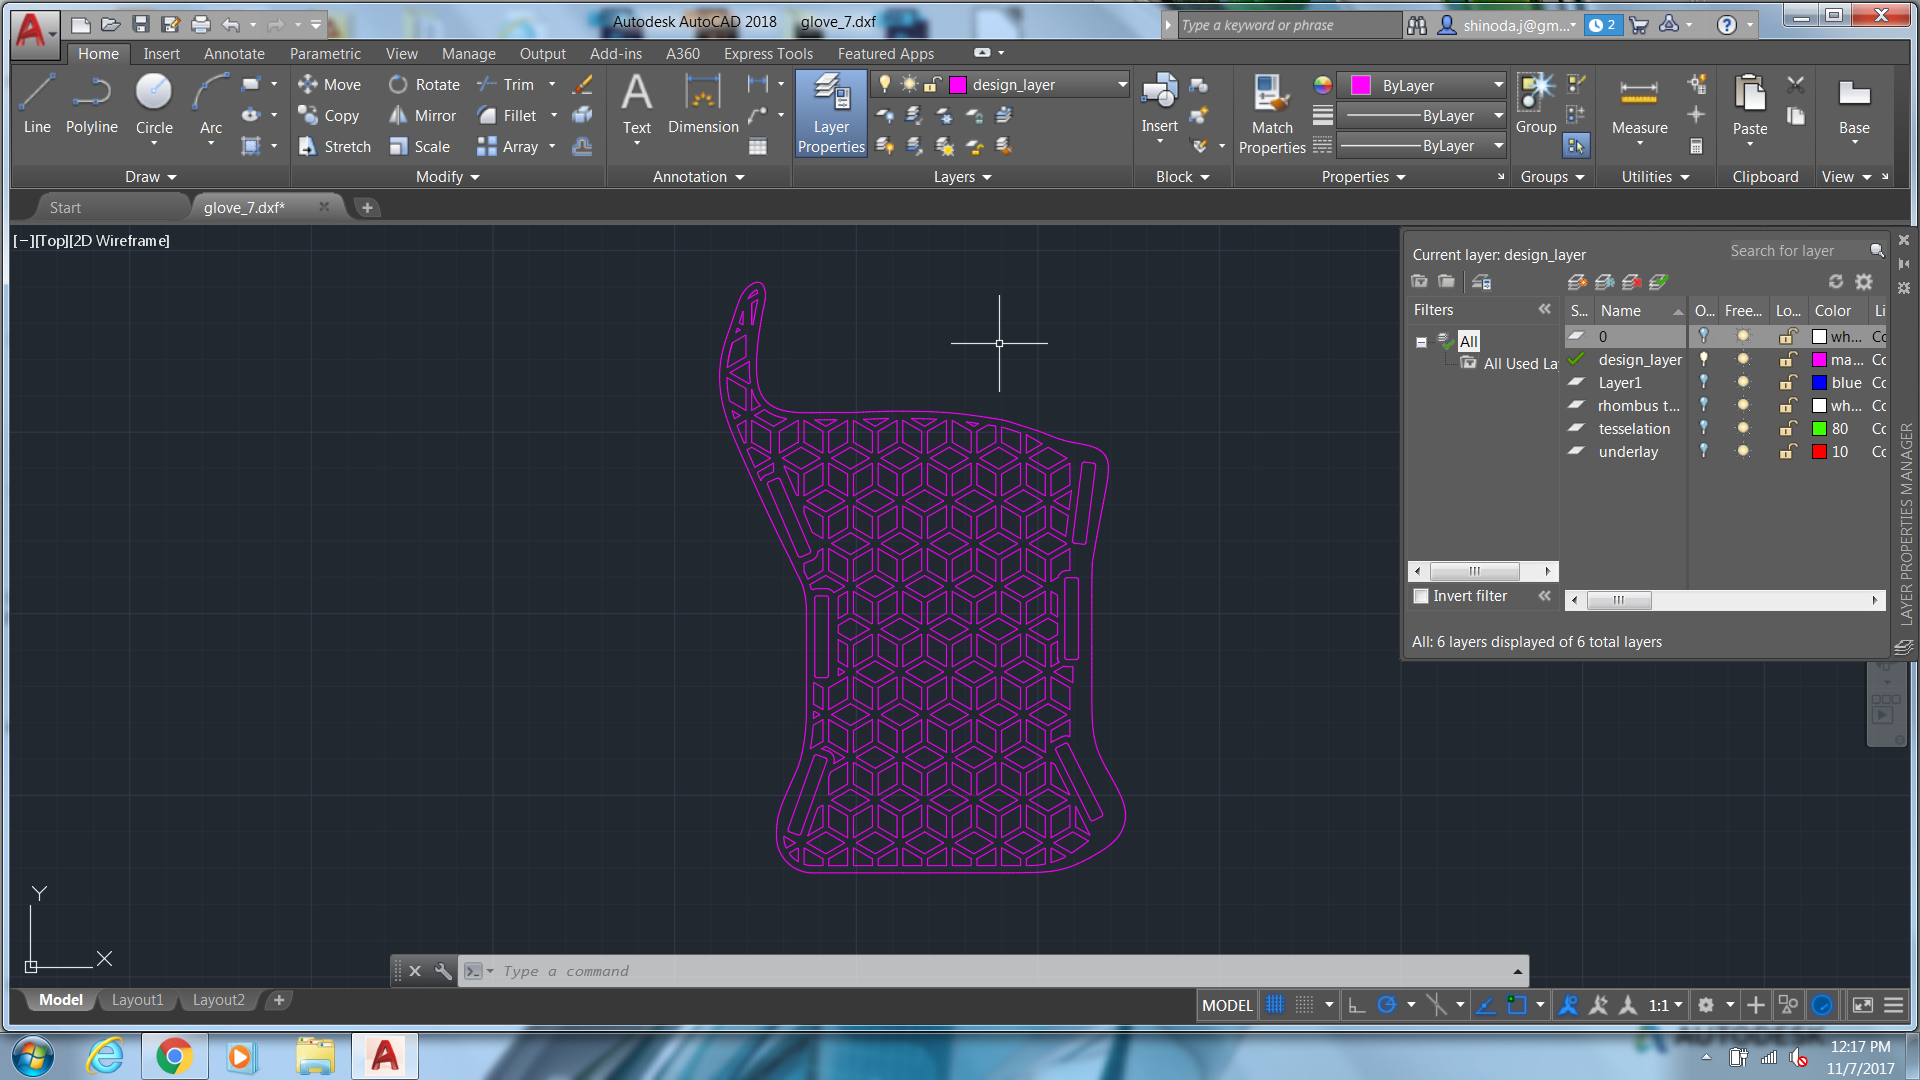Expand the Modify panel
The width and height of the screenshot is (1920, 1080).
point(447,177)
